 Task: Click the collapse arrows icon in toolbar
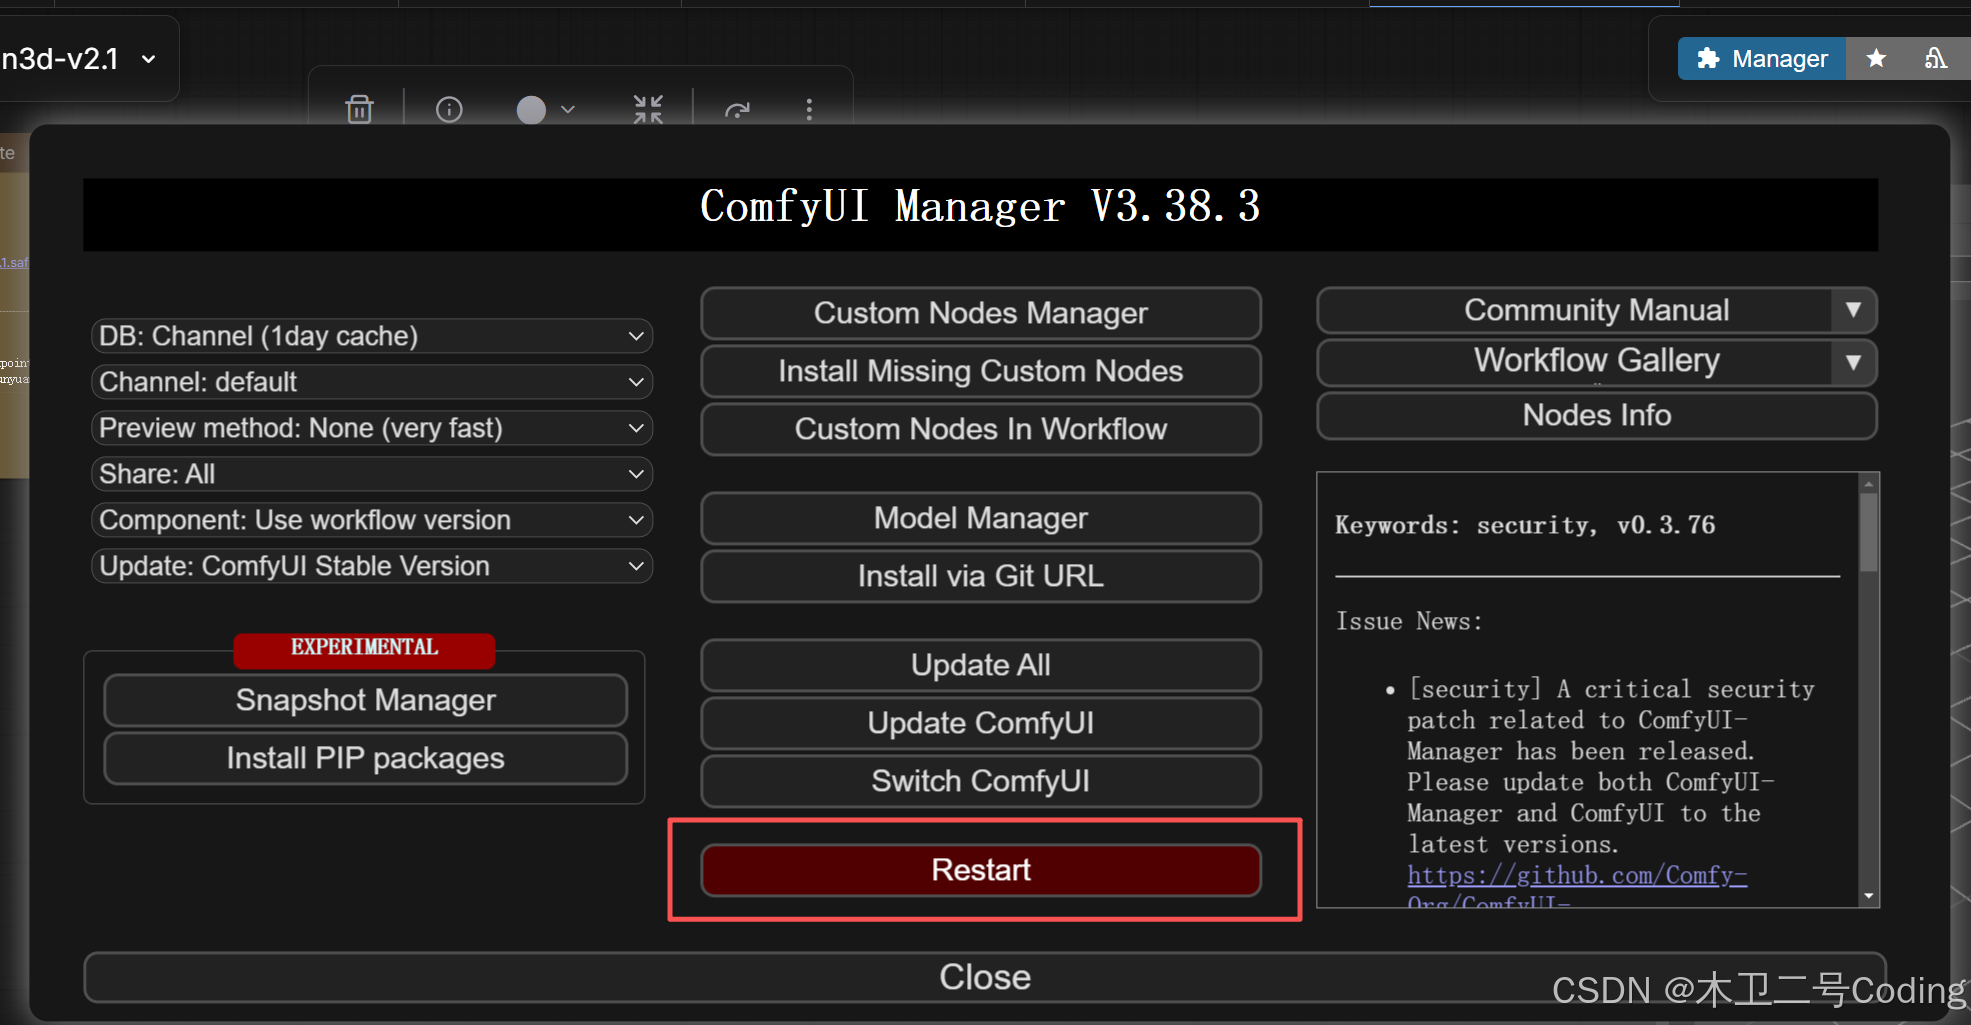click(x=648, y=109)
